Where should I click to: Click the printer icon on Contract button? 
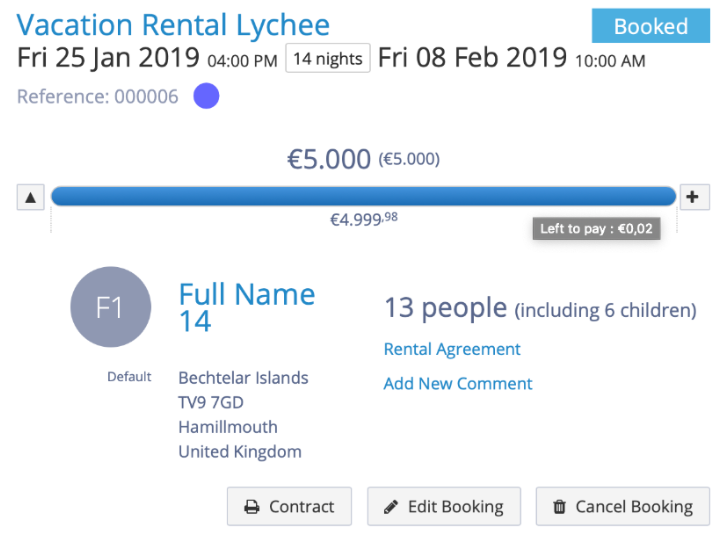click(x=252, y=507)
